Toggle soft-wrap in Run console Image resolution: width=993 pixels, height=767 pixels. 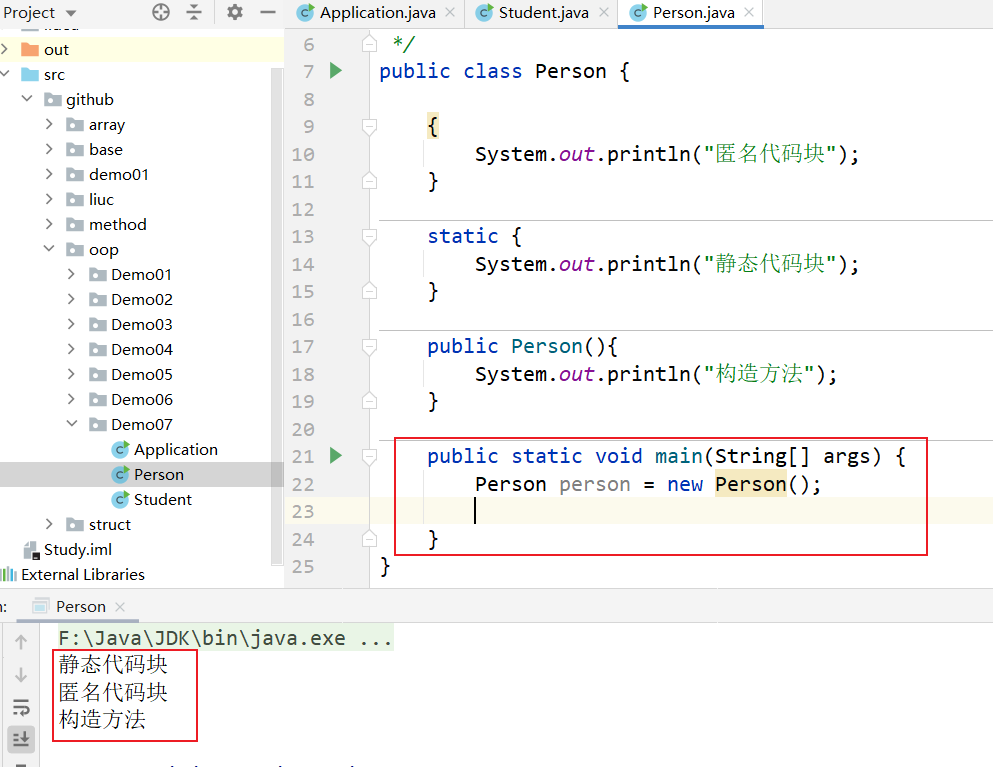click(x=20, y=708)
